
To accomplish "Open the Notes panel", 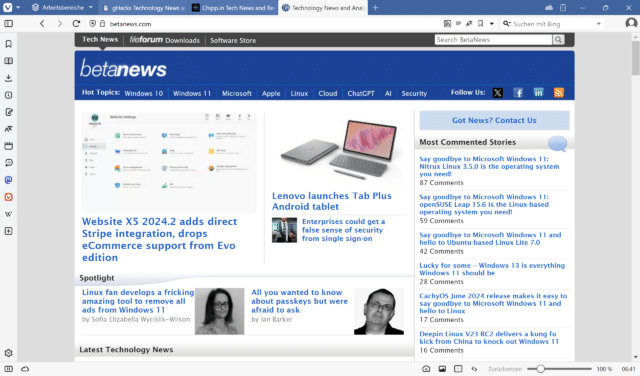I will (x=8, y=112).
